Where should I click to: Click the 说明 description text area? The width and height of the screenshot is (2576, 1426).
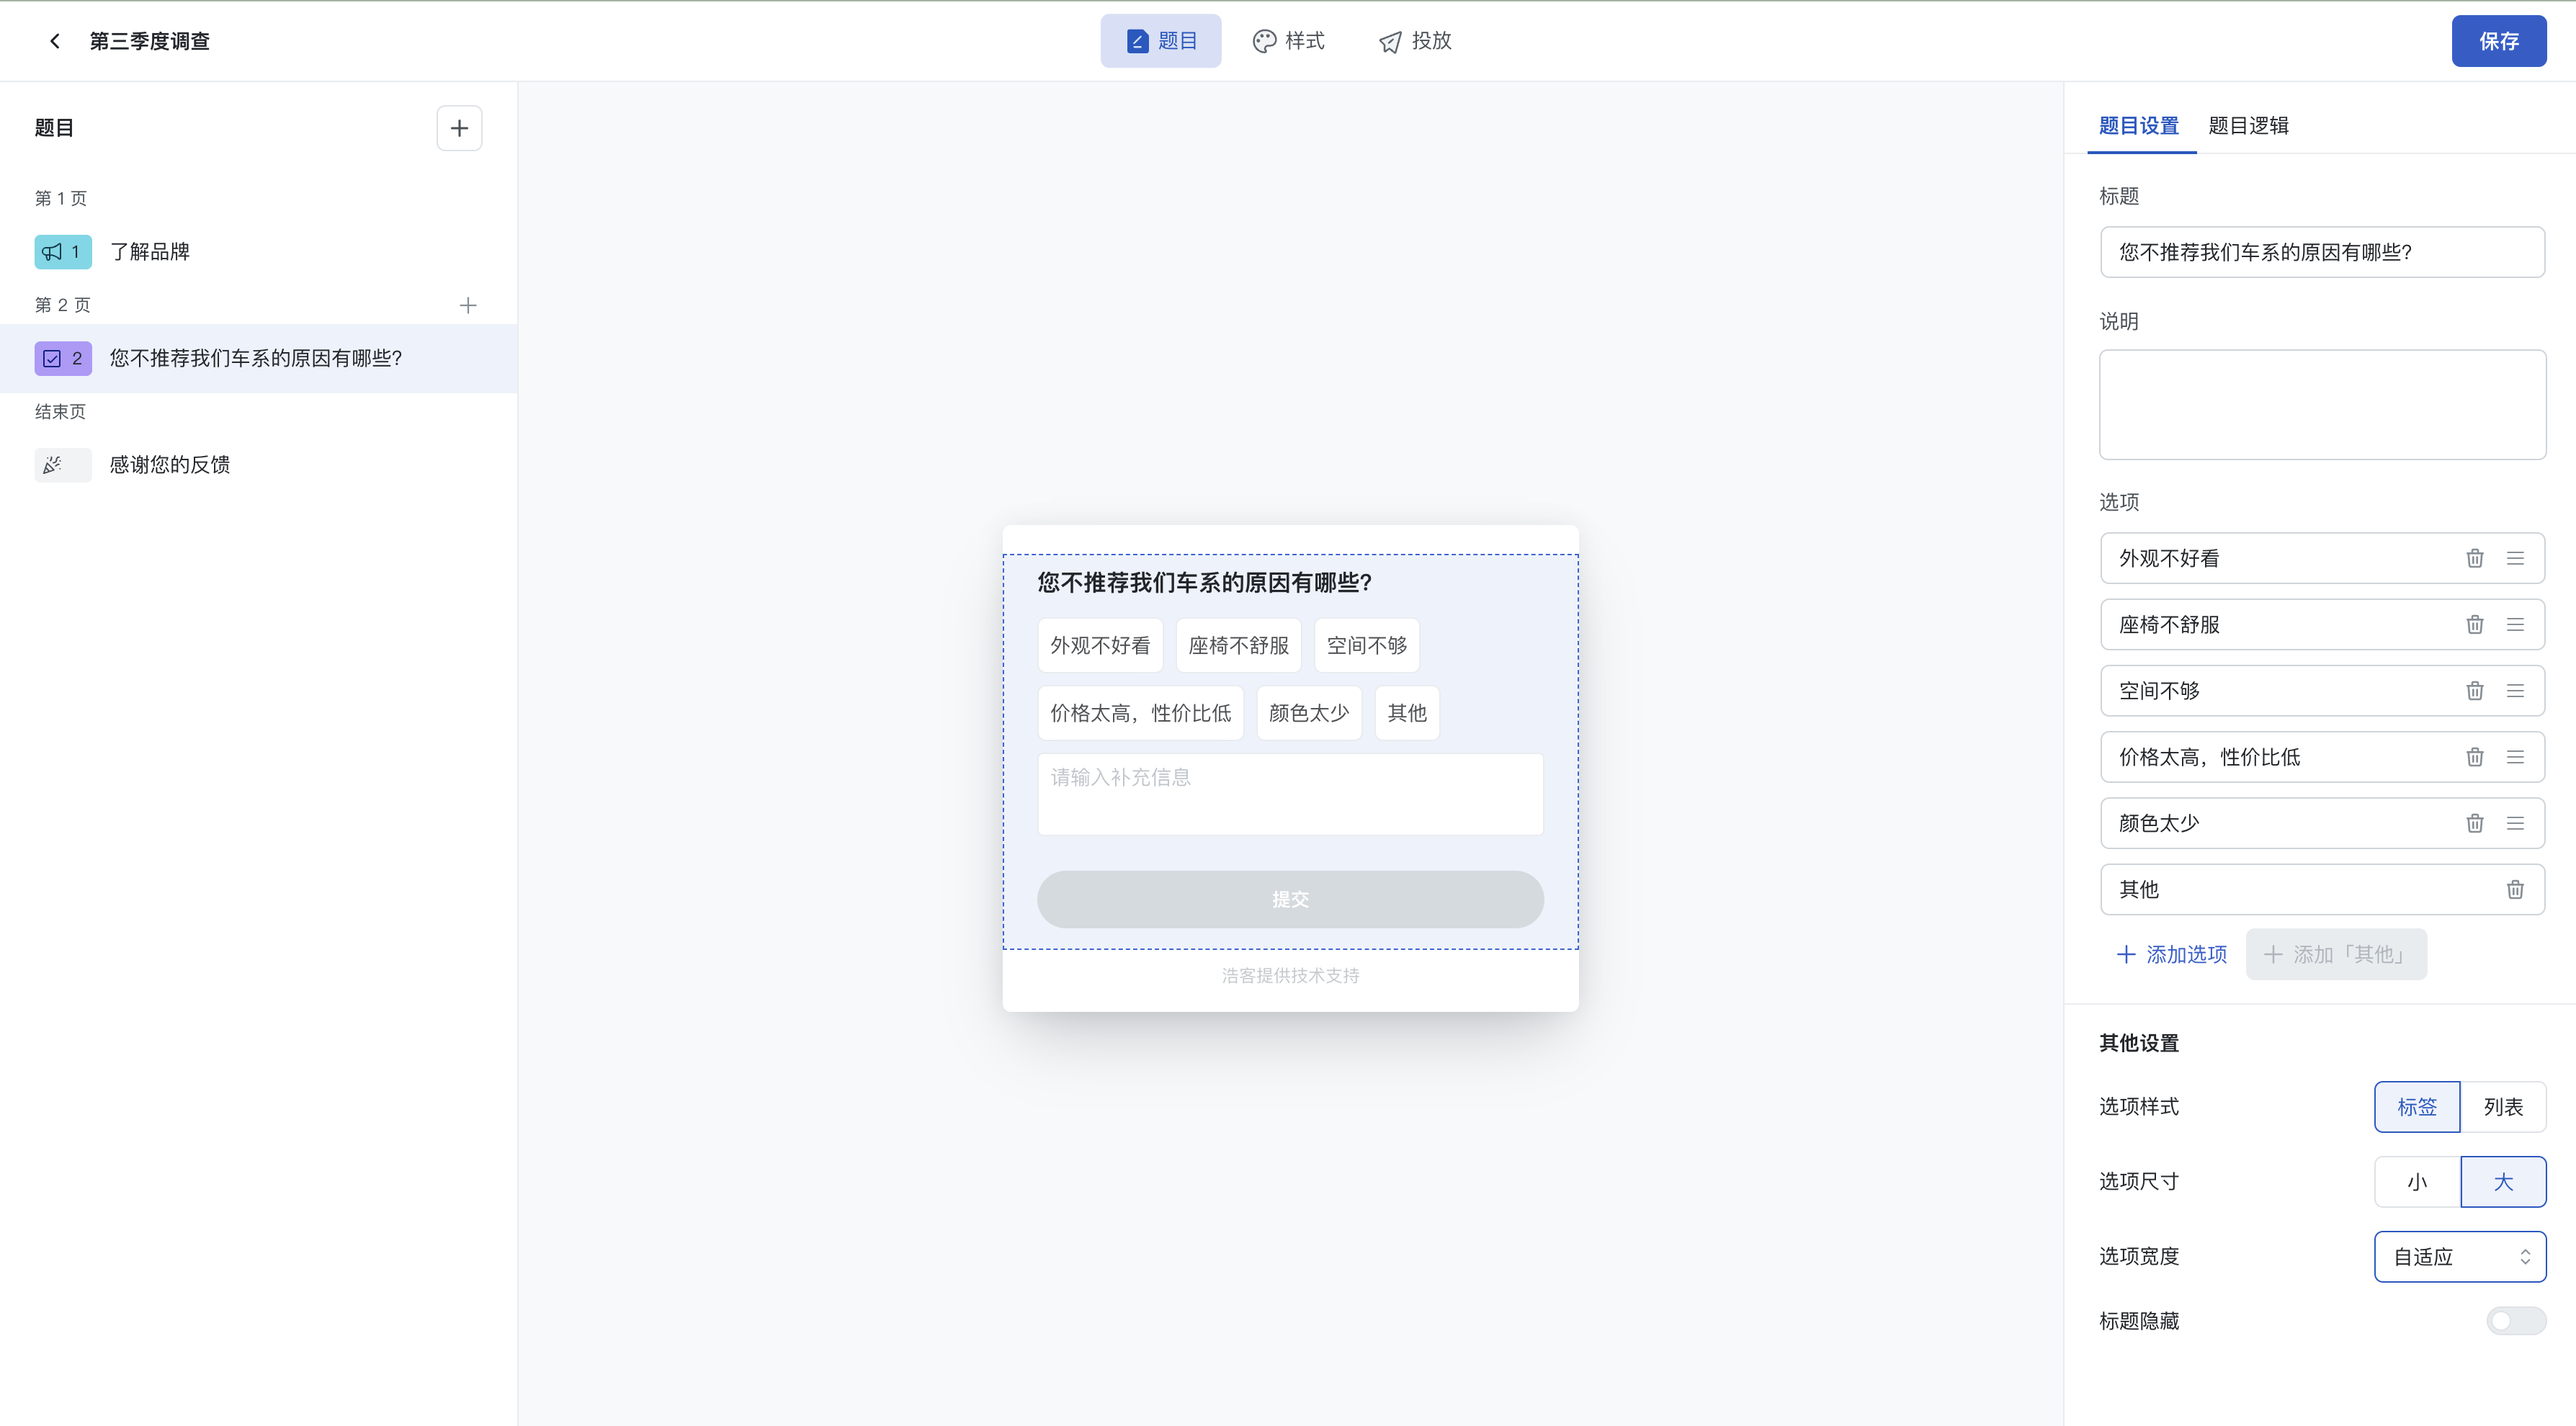pyautogui.click(x=2322, y=405)
